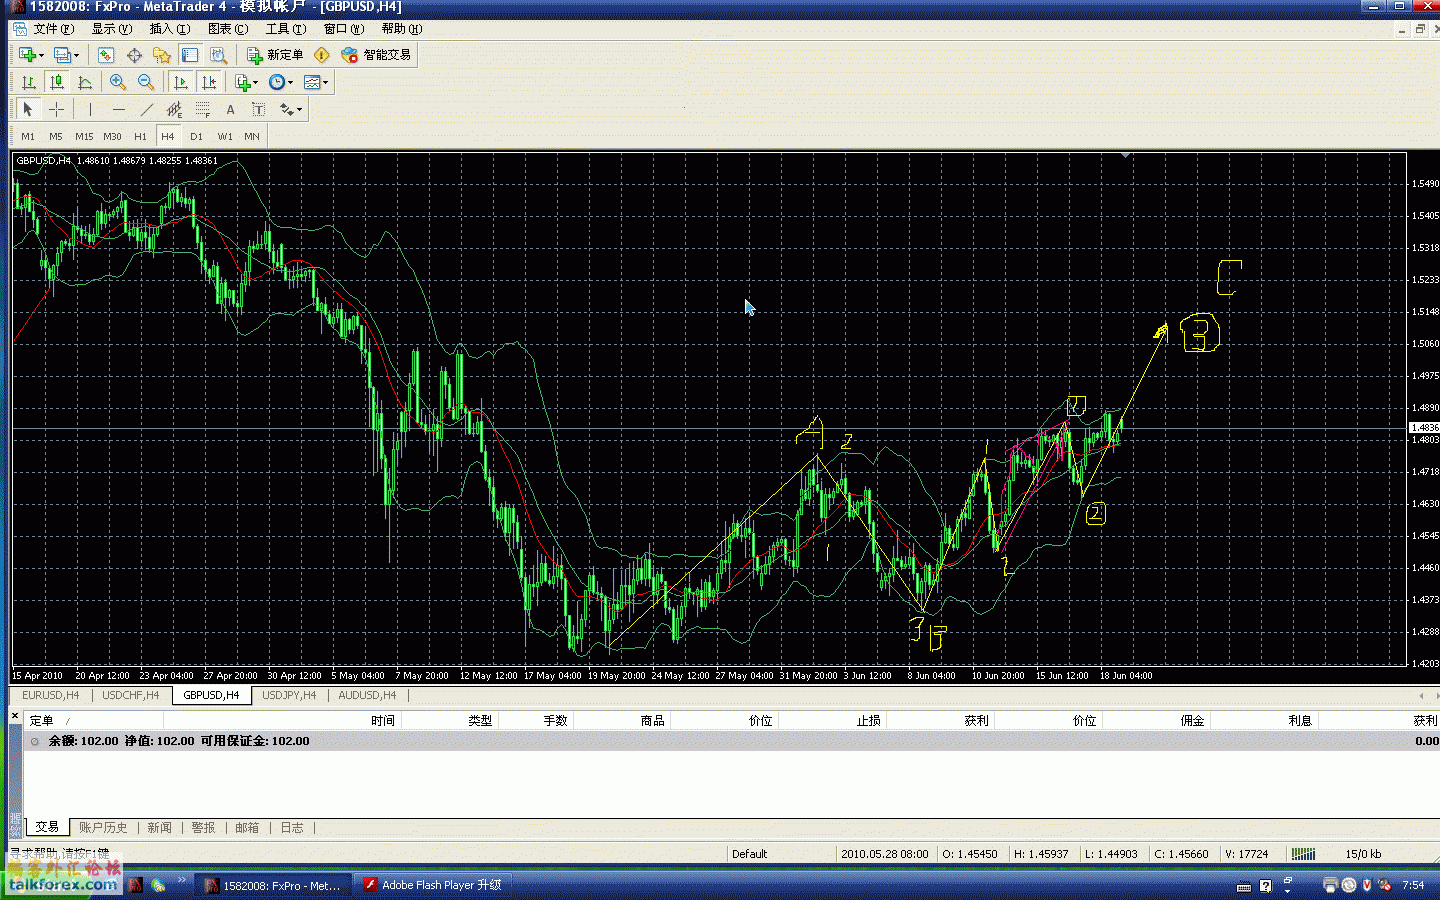The height and width of the screenshot is (900, 1440).
Task: Switch to the AUDUSD,H4 chart tab
Action: pyautogui.click(x=367, y=695)
